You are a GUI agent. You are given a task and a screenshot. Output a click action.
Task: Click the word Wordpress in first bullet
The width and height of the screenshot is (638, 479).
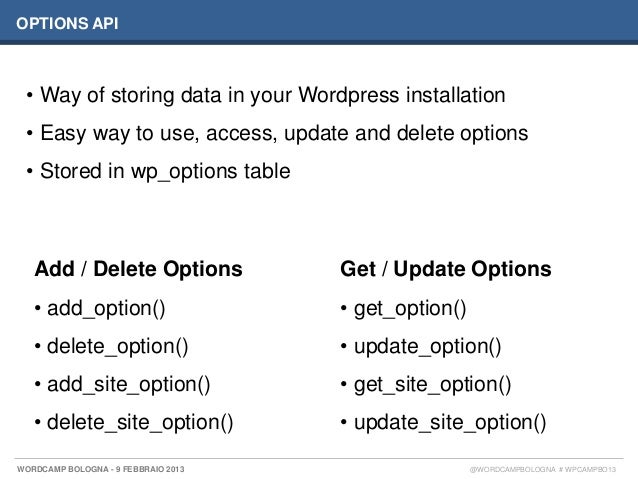(x=349, y=95)
